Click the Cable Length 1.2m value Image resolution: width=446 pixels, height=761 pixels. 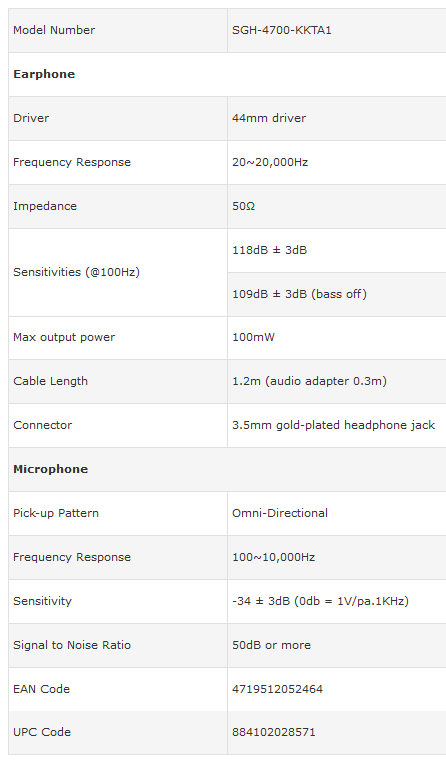click(x=309, y=381)
